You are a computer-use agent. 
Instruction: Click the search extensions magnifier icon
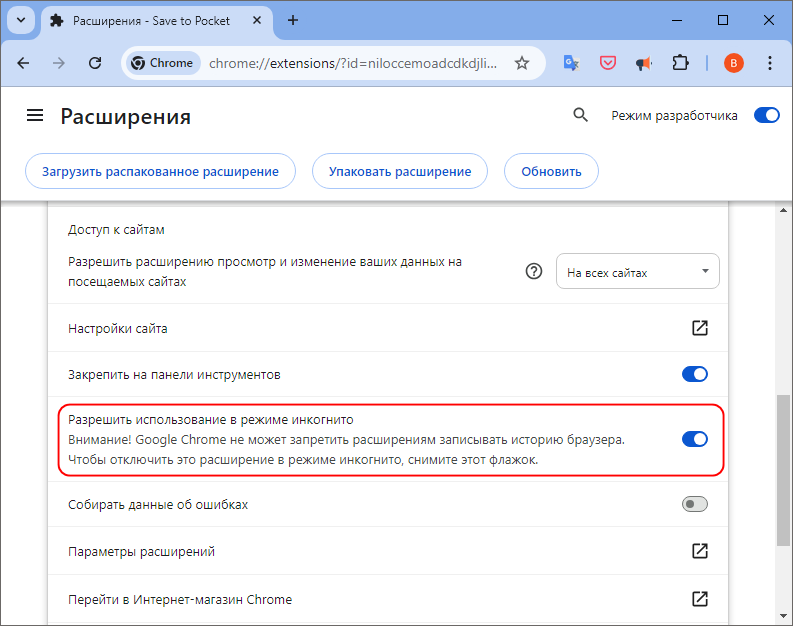coord(581,115)
